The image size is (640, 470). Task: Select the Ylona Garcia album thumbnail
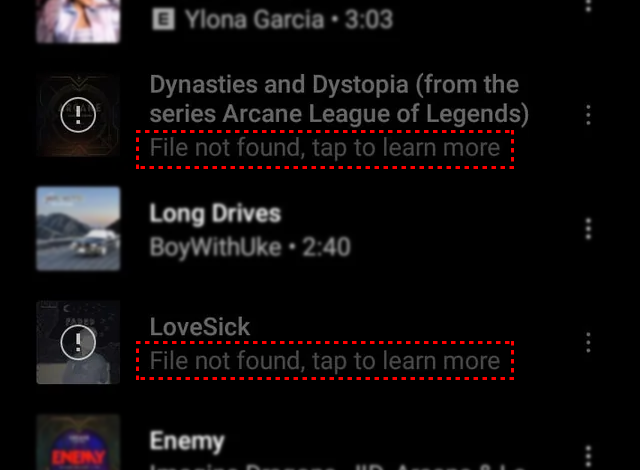(78, 21)
